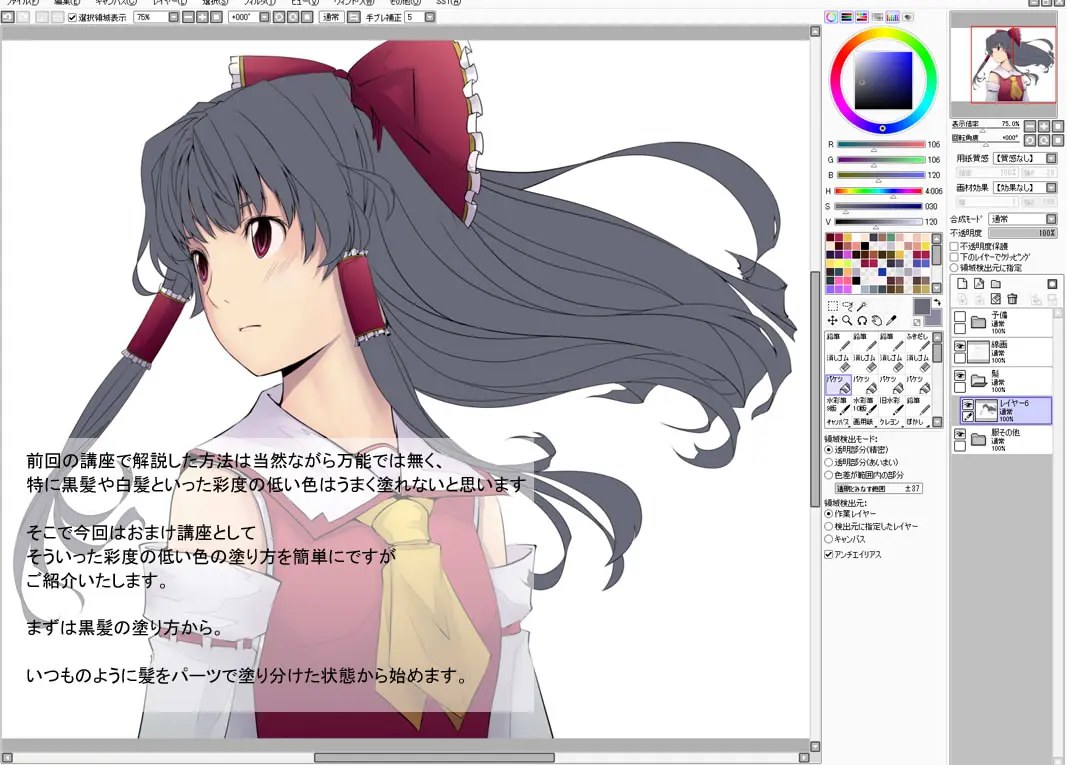1067x765 pixels.
Task: Add a layer mask
Action: pyautogui.click(x=1052, y=283)
